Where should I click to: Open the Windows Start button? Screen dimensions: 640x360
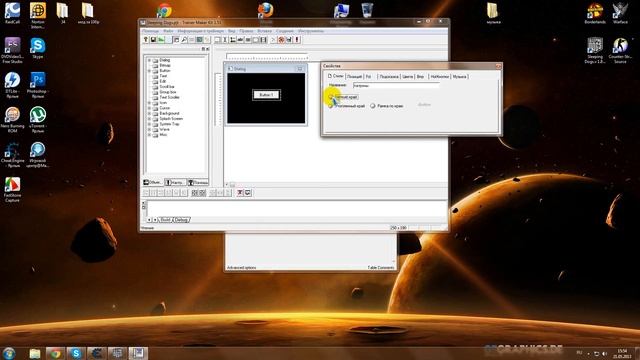point(9,353)
